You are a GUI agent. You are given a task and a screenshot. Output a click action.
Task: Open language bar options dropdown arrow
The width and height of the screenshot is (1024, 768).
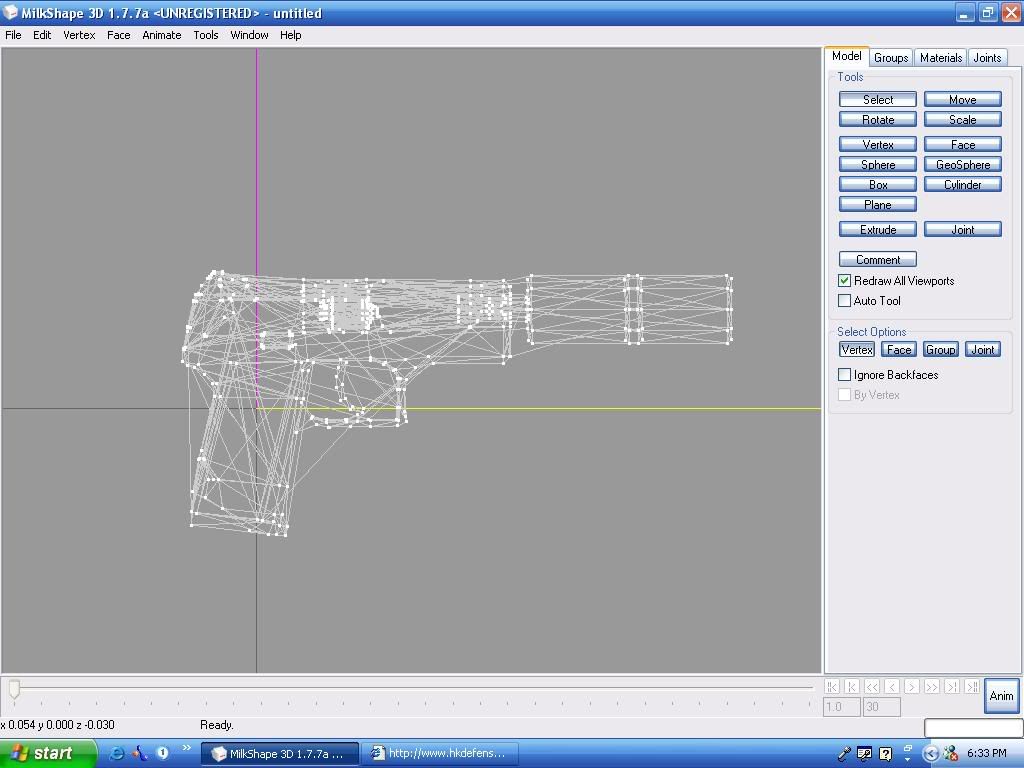908,760
